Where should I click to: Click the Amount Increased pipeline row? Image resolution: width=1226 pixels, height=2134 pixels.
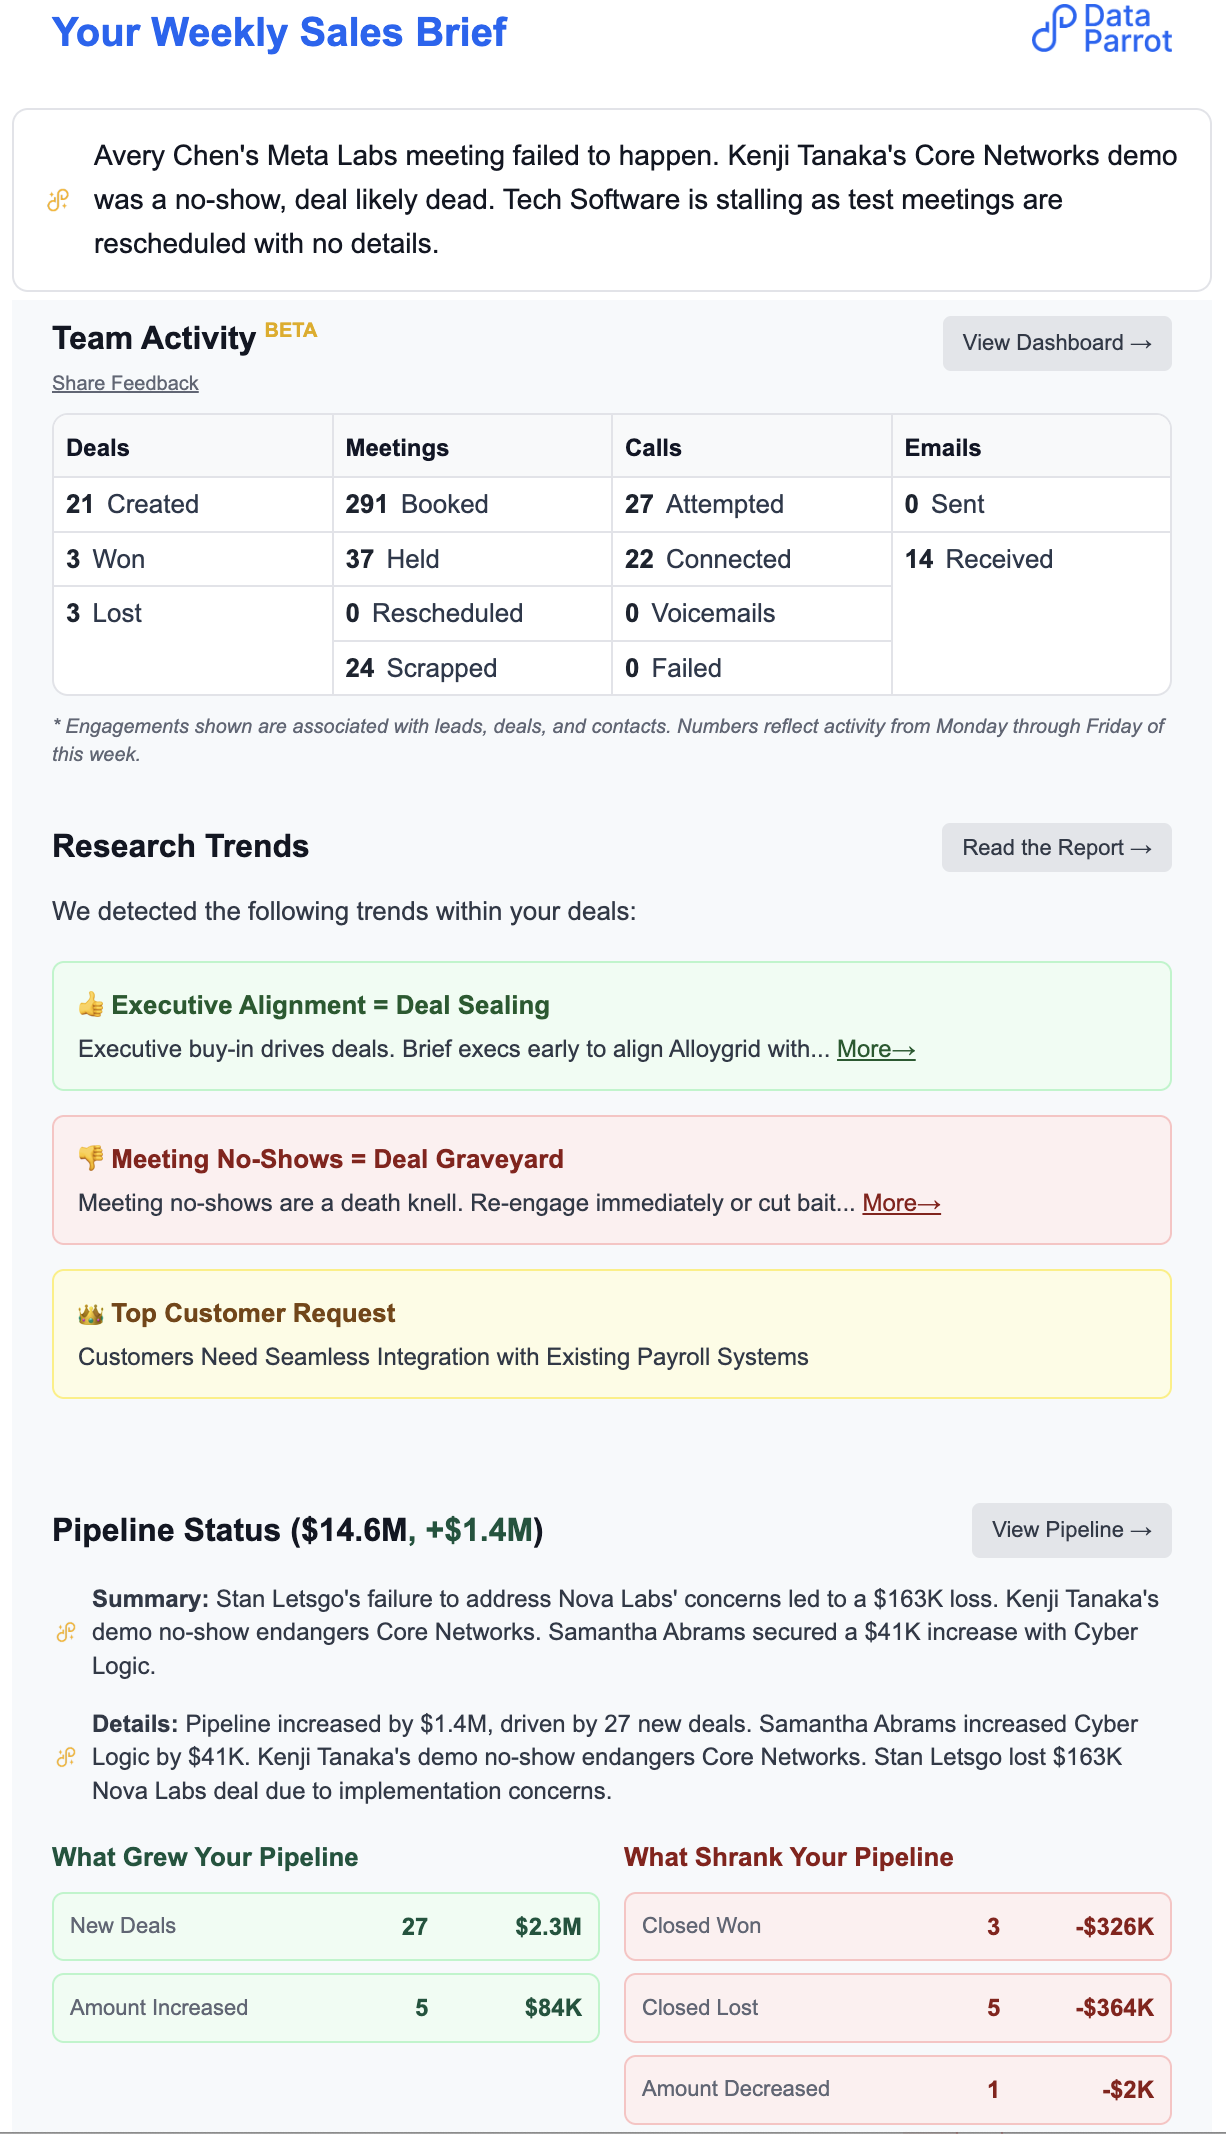pos(325,2008)
